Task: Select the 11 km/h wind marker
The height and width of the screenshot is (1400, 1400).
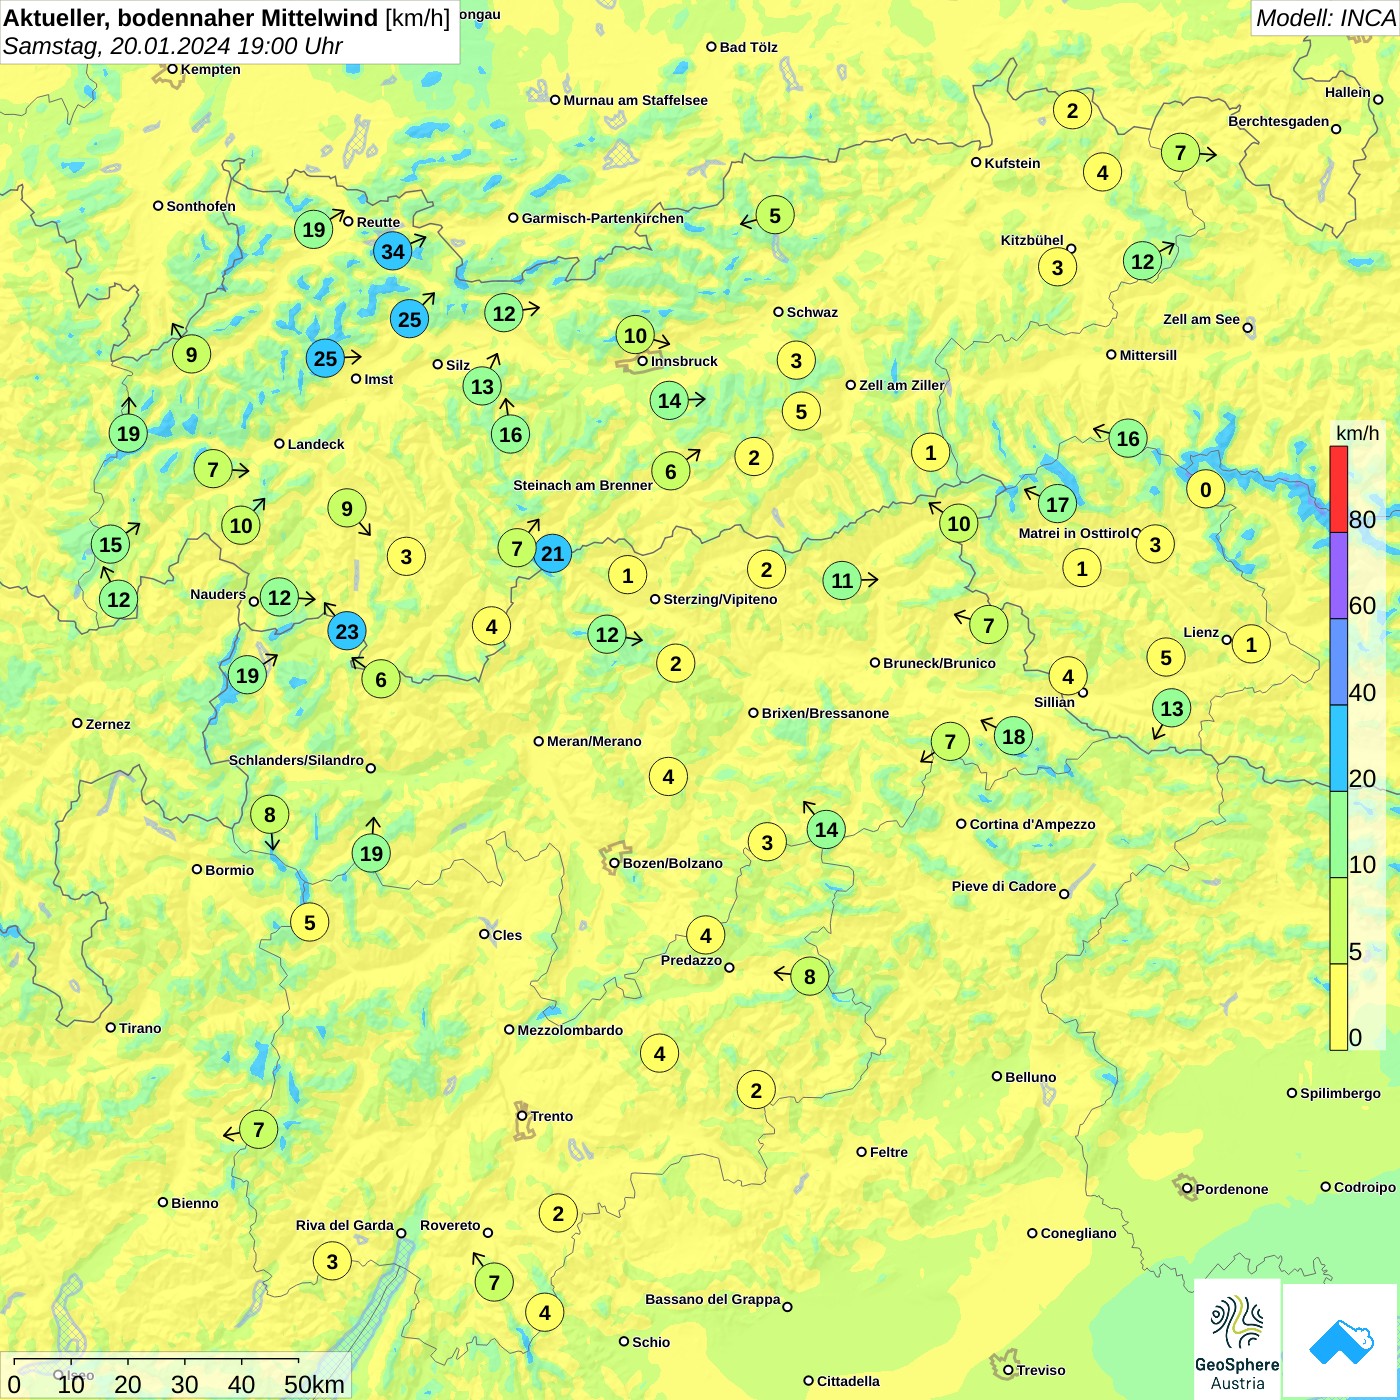Action: 842,580
